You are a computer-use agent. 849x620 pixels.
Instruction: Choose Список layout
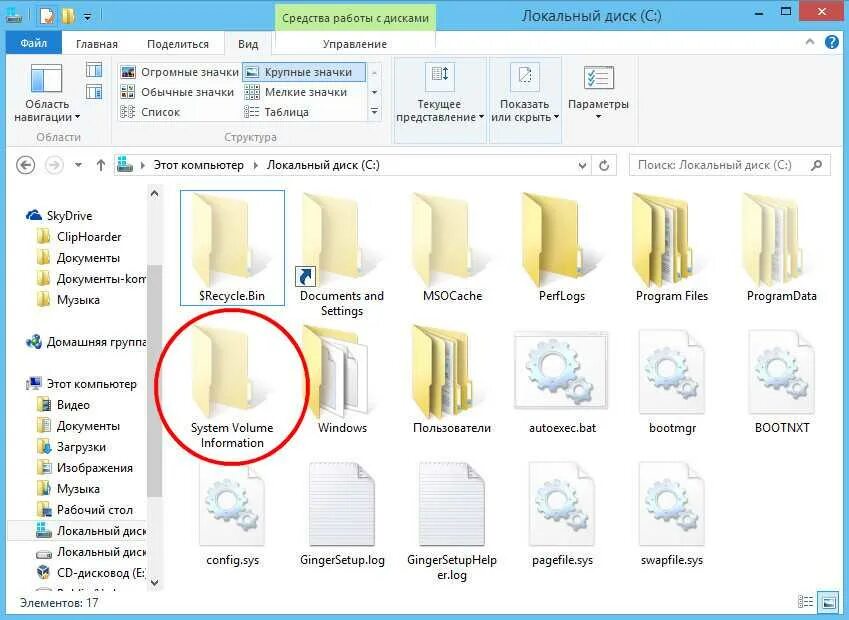click(150, 112)
